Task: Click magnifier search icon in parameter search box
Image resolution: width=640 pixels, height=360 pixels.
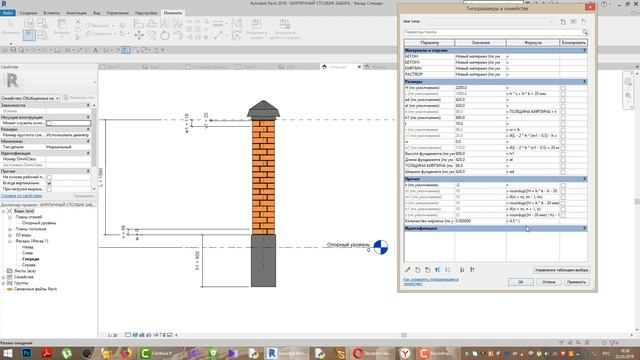Action: point(585,32)
